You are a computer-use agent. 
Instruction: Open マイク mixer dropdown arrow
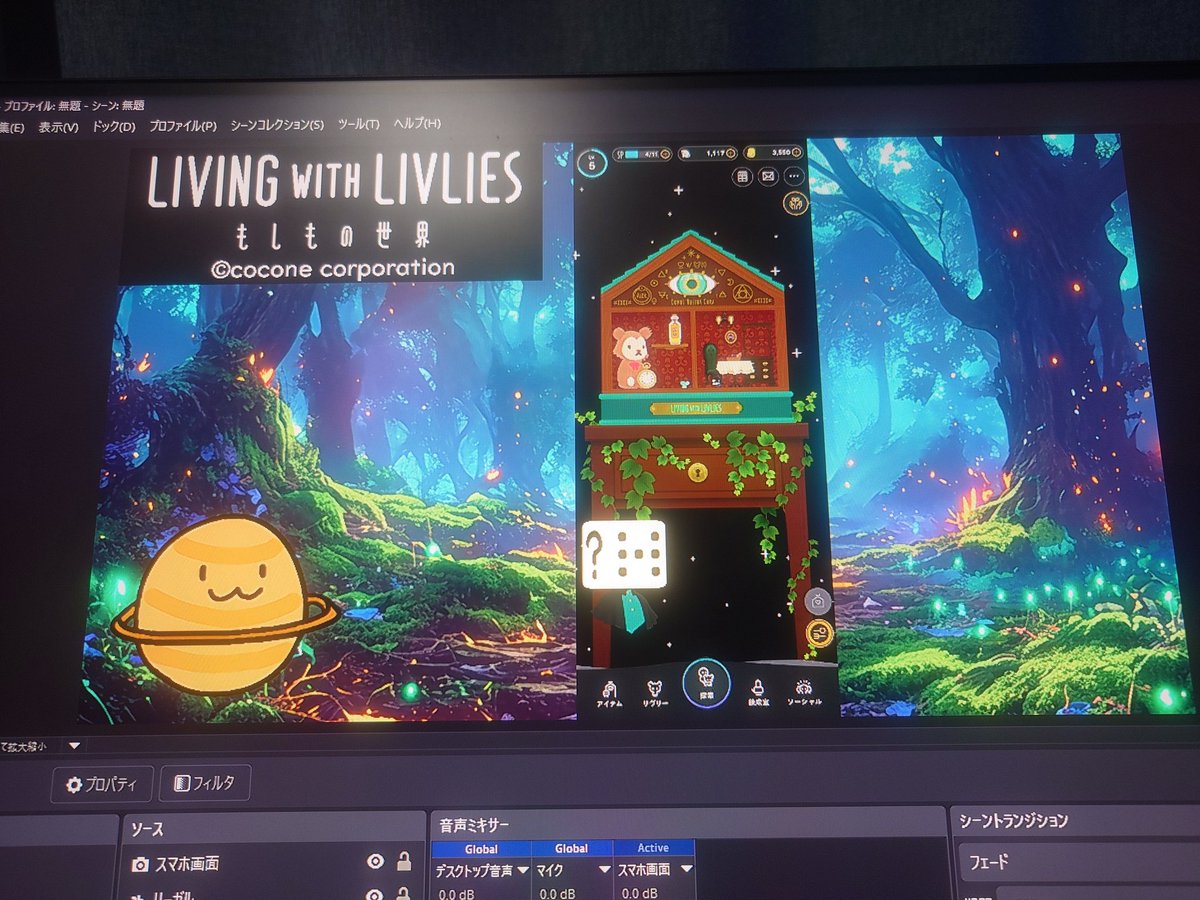(603, 870)
